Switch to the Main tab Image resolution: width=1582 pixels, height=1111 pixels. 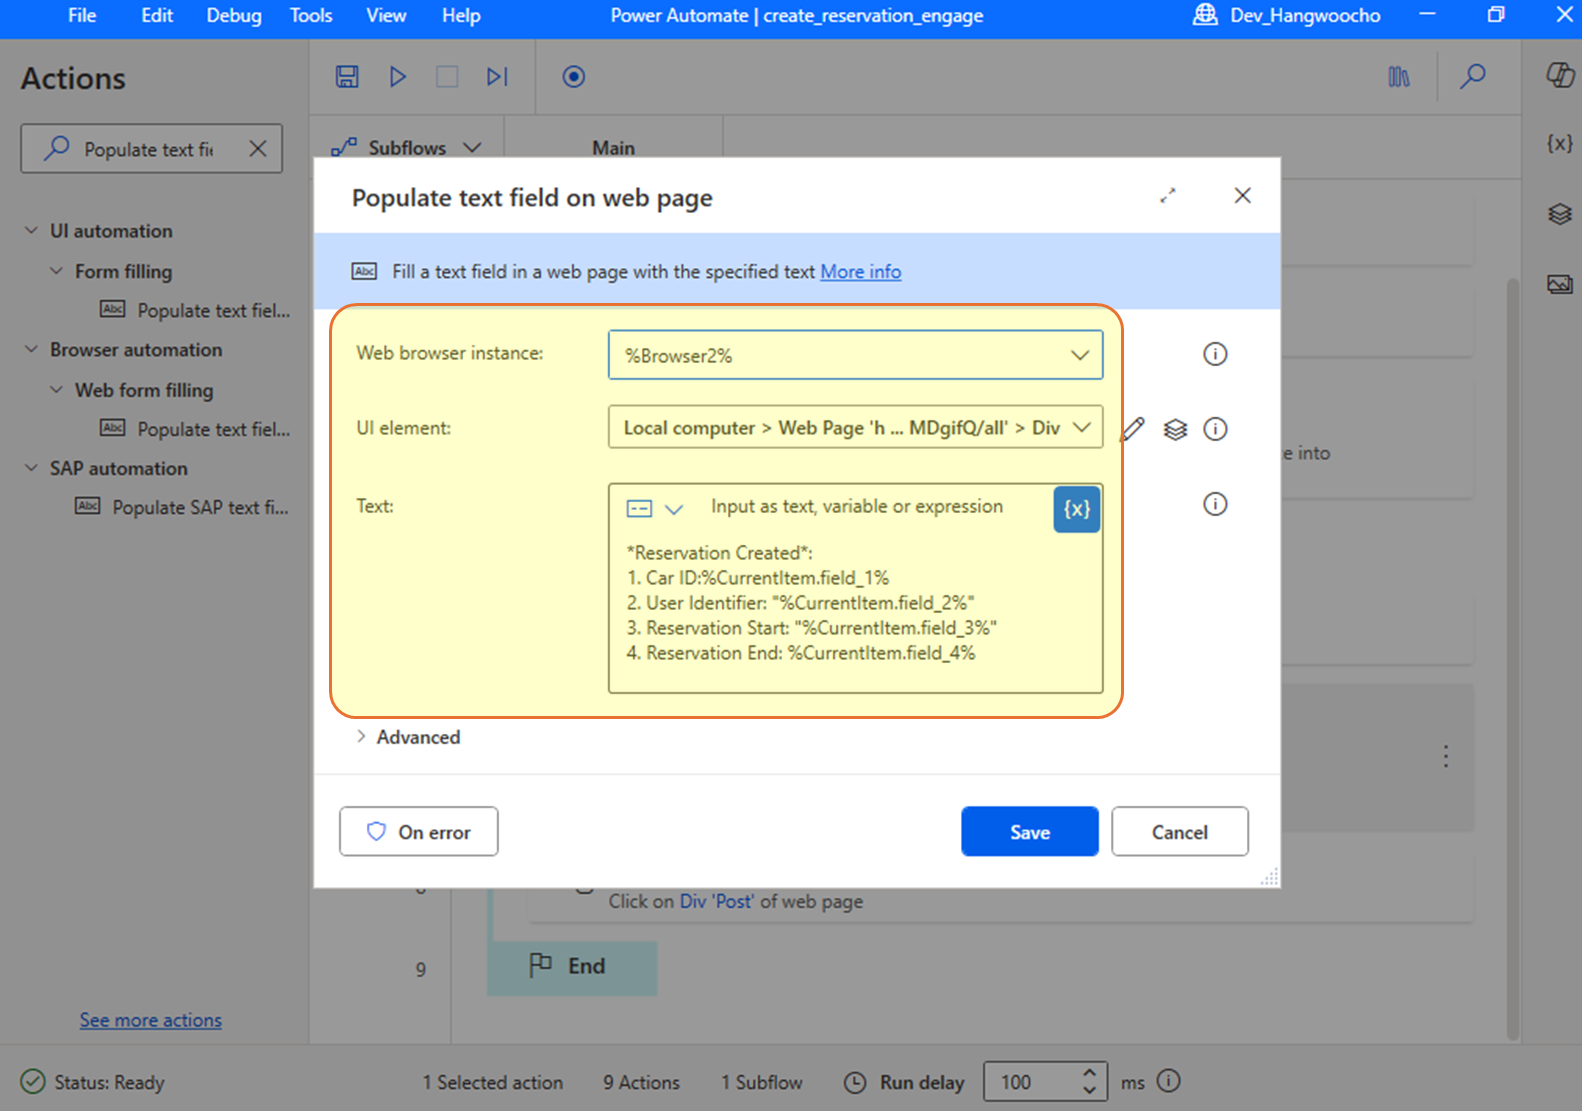pyautogui.click(x=613, y=147)
